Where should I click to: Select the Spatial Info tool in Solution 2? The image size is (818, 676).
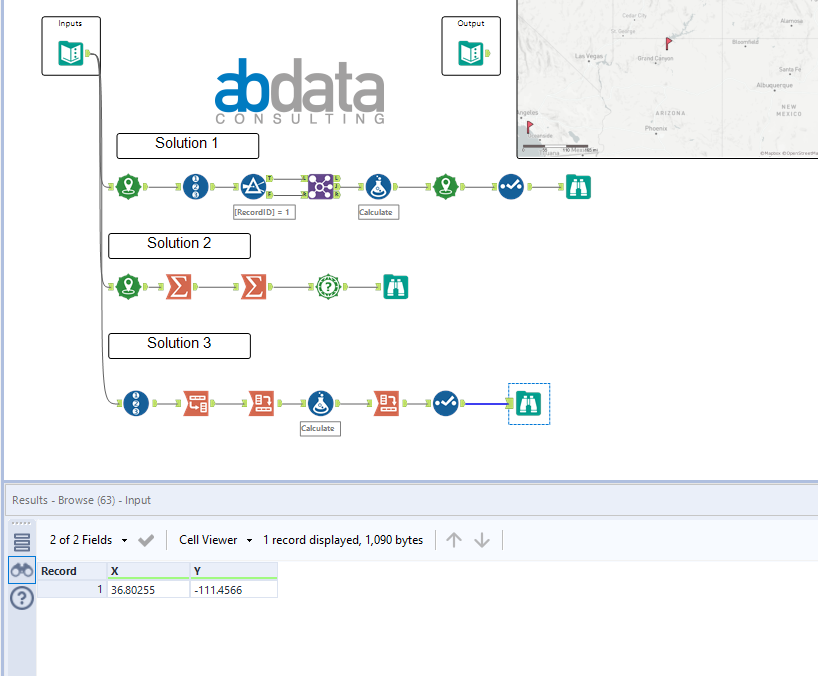point(329,287)
